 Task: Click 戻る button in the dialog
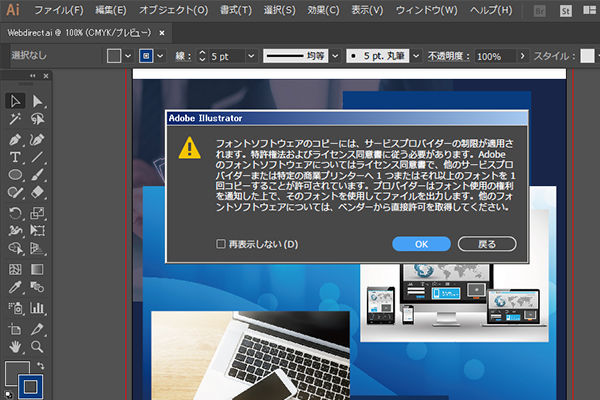click(x=487, y=244)
